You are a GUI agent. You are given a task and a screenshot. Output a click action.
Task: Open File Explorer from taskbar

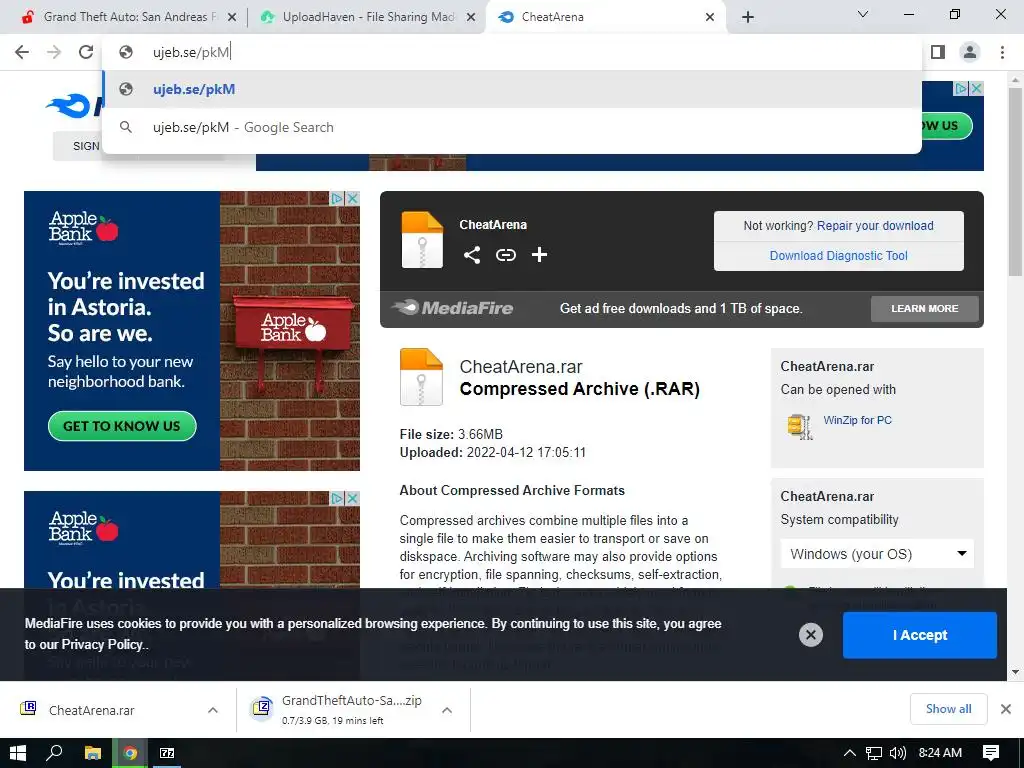pyautogui.click(x=93, y=753)
